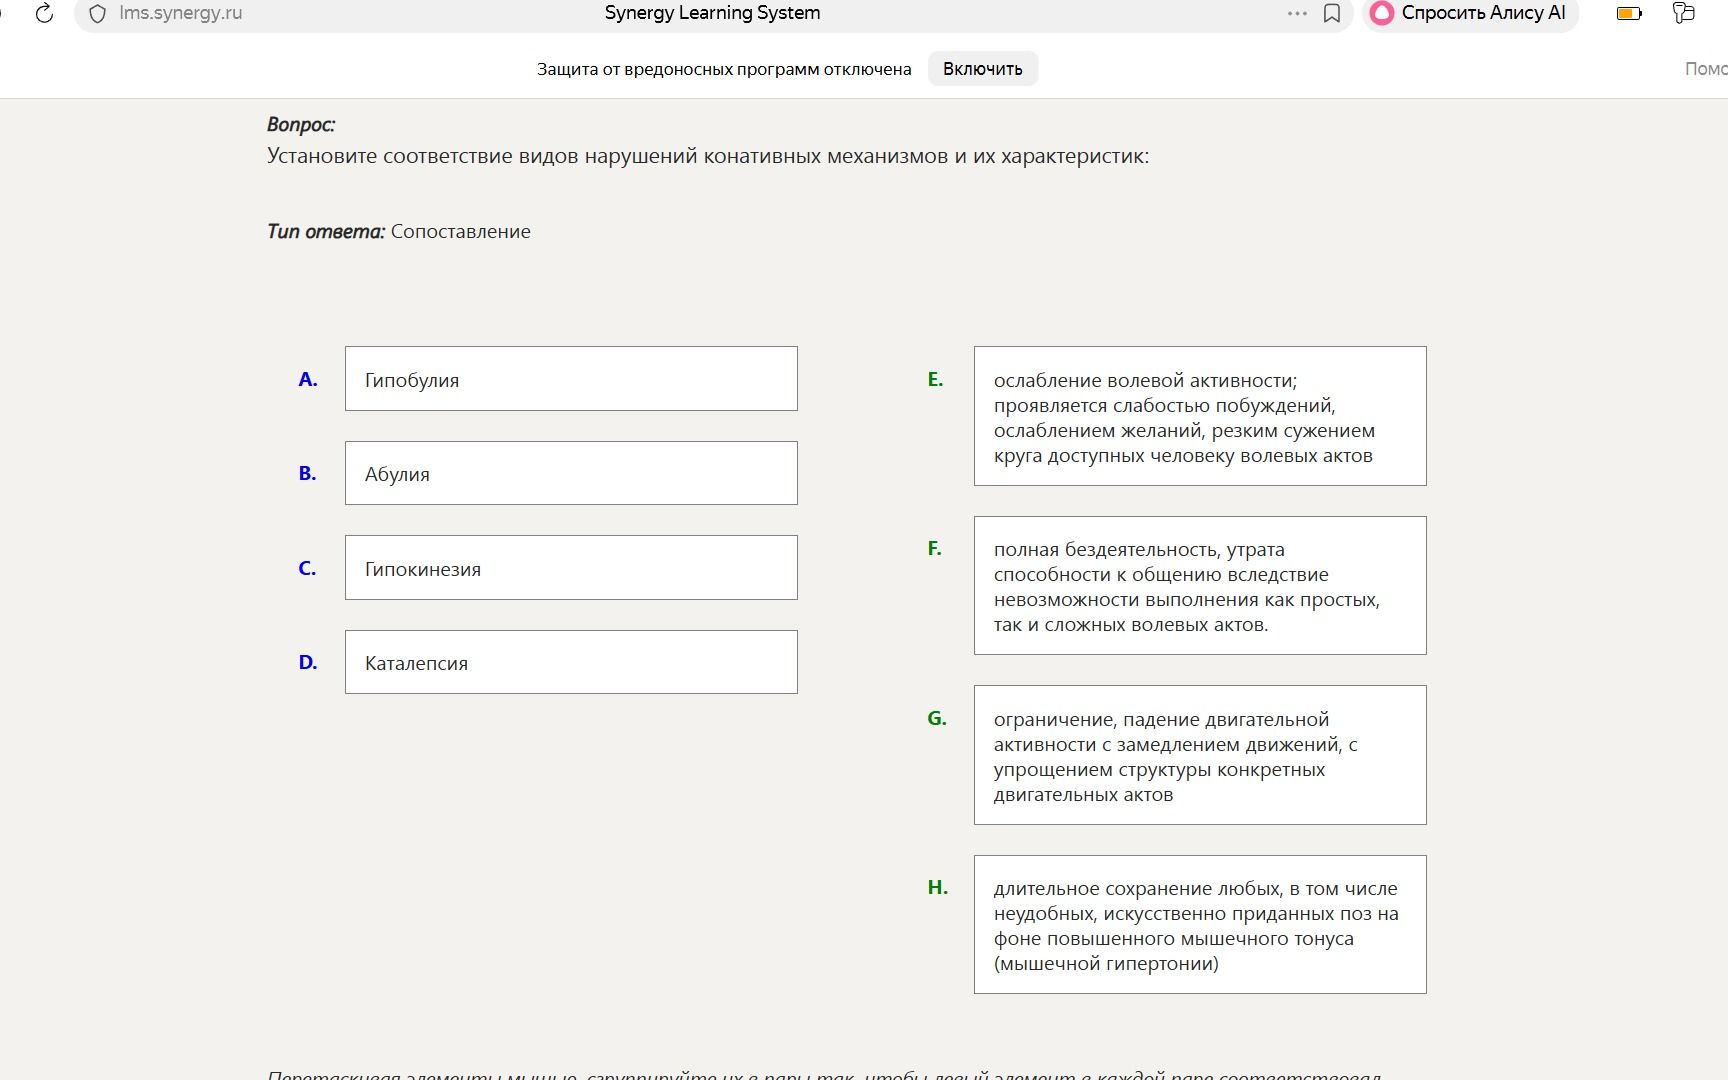Click the truncated Помо link at right
Screen dimensions: 1728x1080
(1706, 69)
